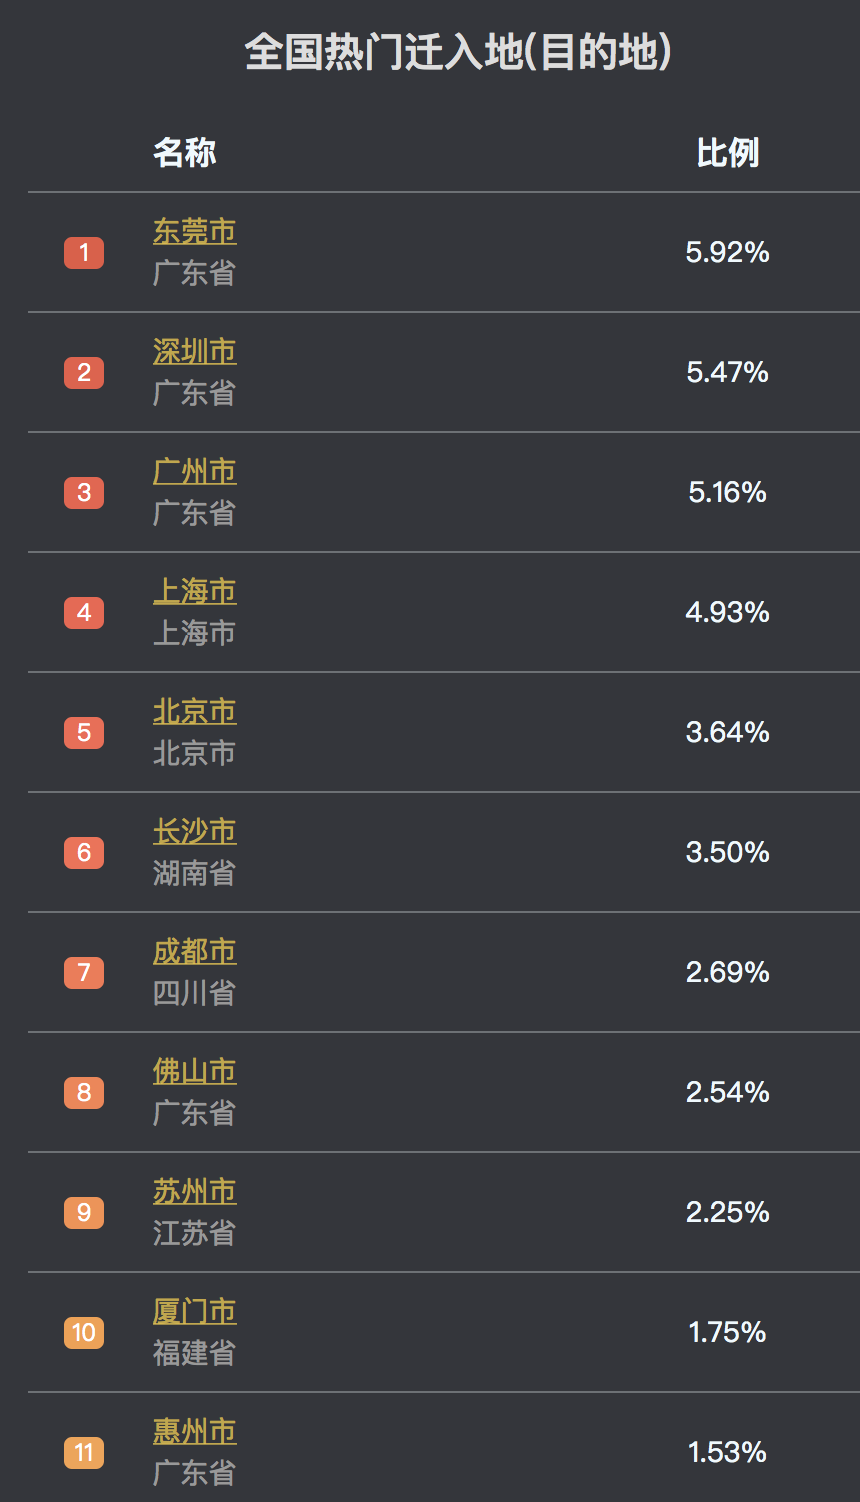Screen dimensions: 860x1502
Task: Click the rank 1 badge
Action: (84, 252)
